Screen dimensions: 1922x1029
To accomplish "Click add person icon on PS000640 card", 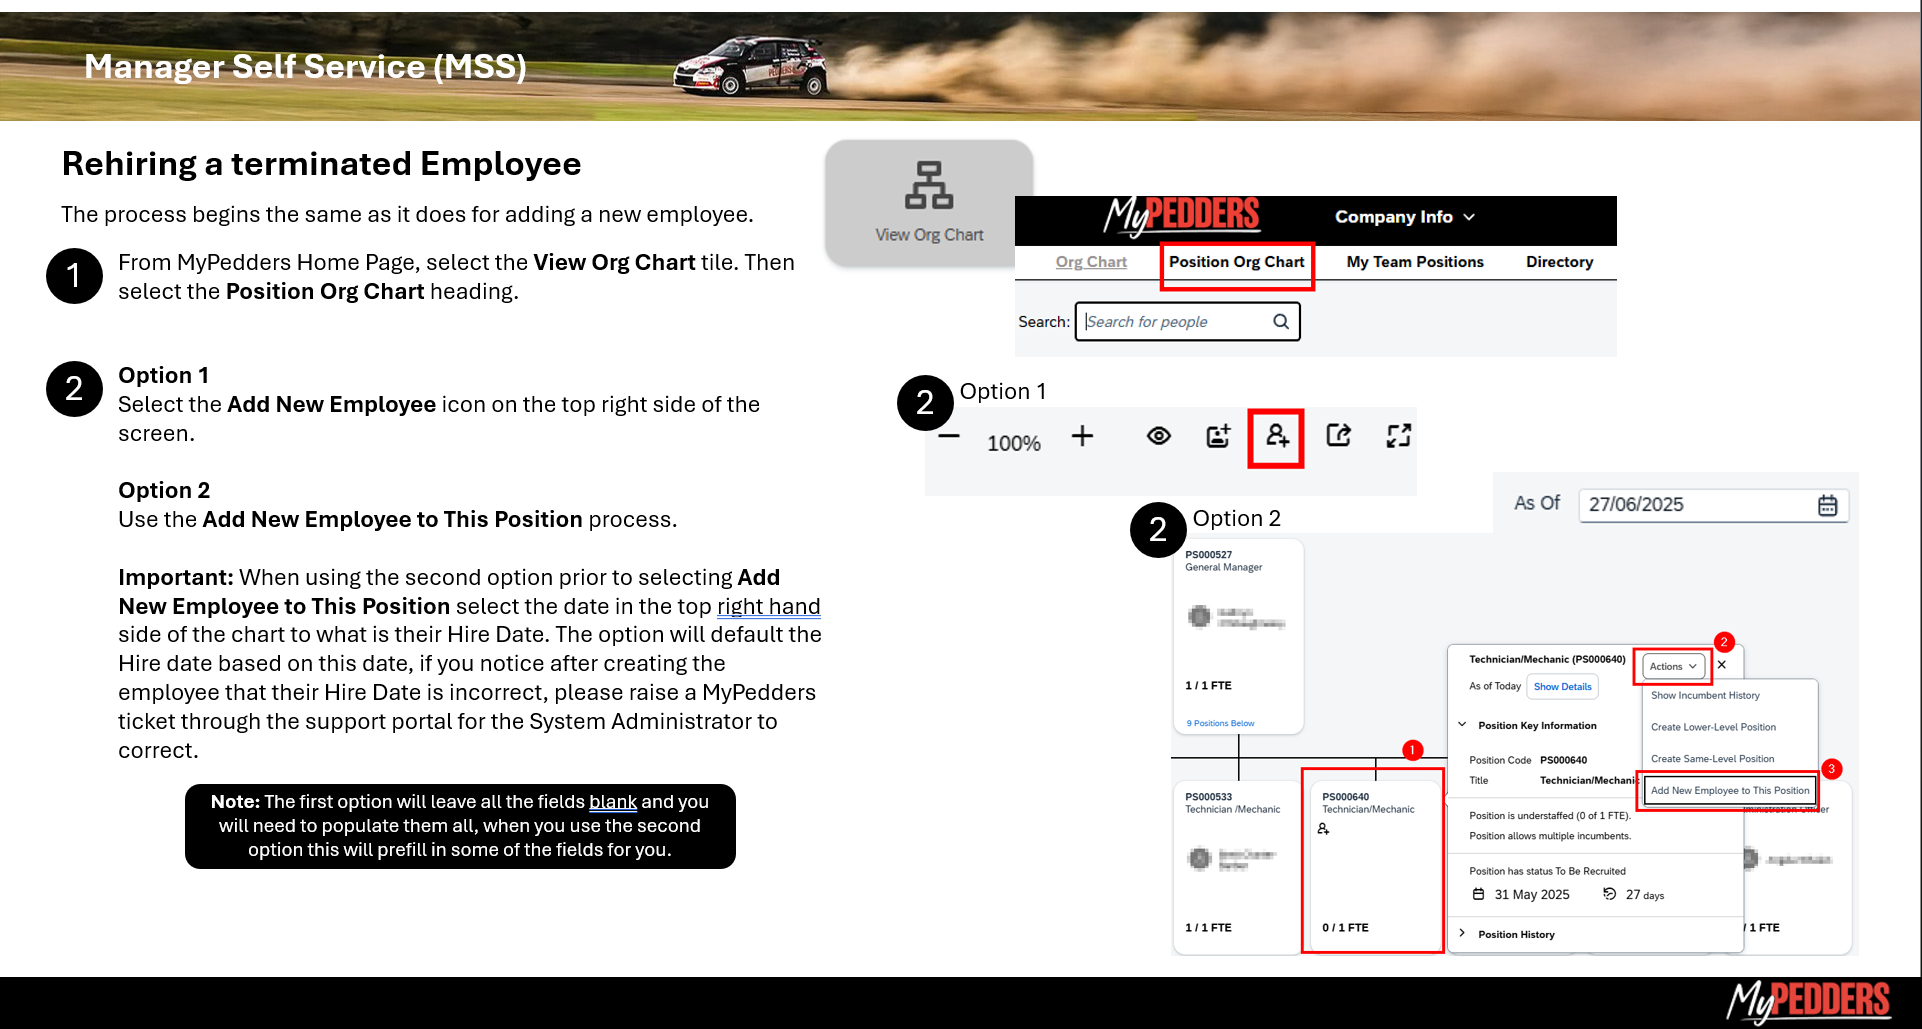I will pyautogui.click(x=1323, y=829).
